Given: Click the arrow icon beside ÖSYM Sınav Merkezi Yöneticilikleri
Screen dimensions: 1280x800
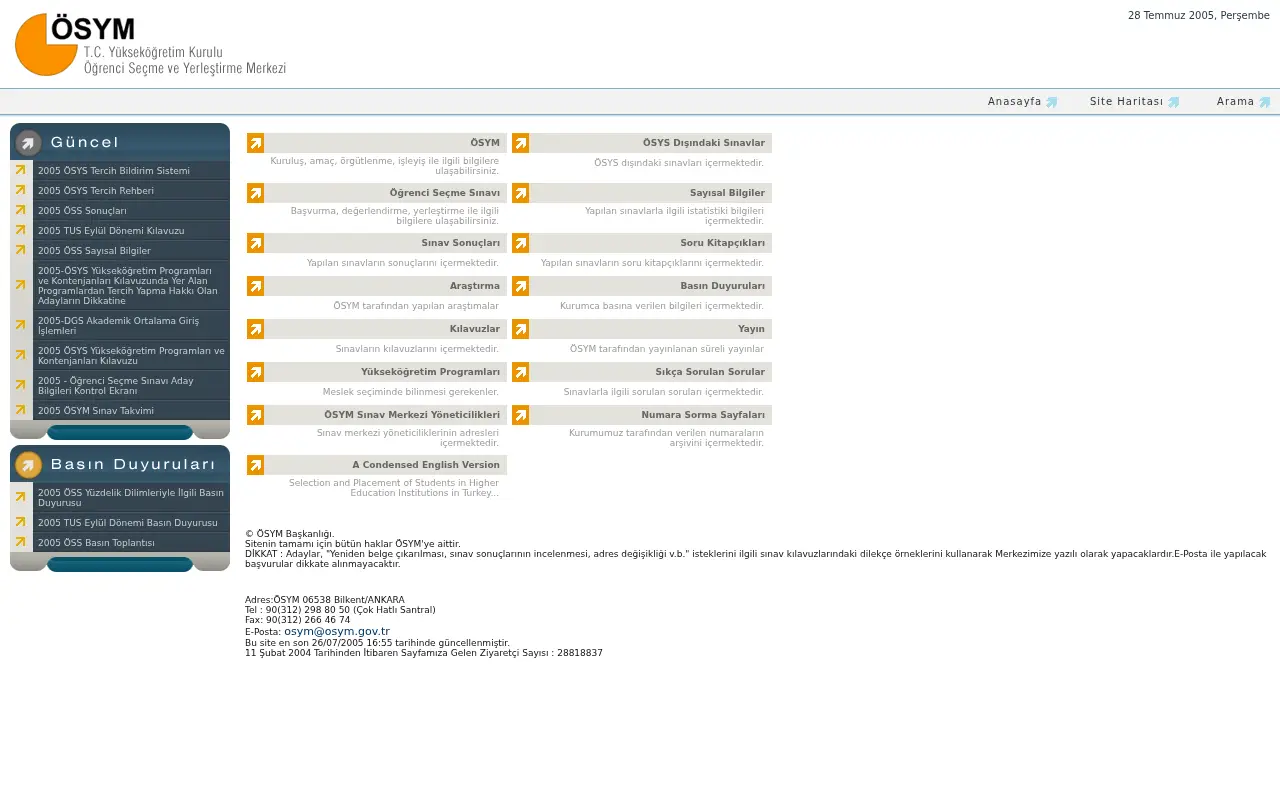Looking at the screenshot, I should [256, 415].
